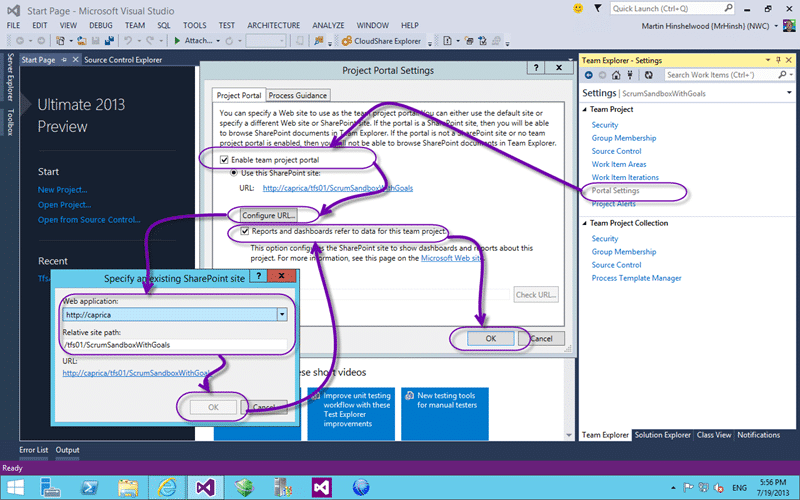Open Work Item Iterations link

tap(625, 177)
